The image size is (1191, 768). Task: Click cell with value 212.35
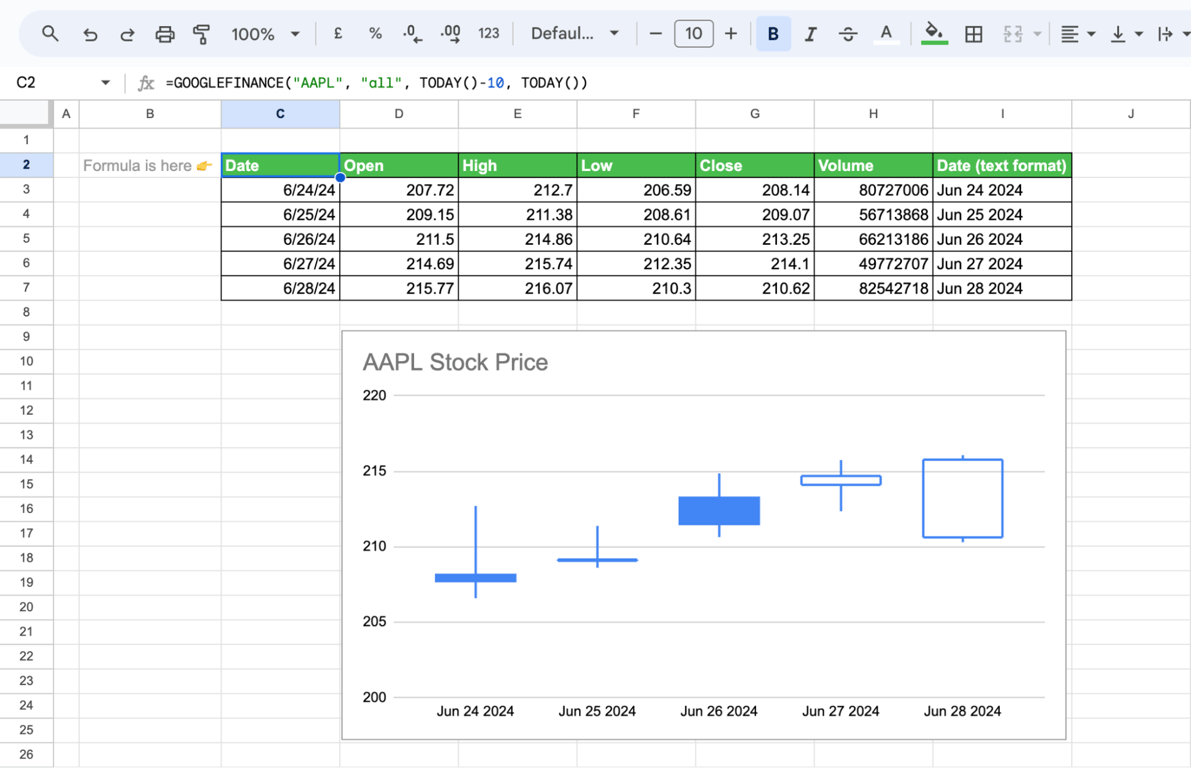(x=636, y=264)
